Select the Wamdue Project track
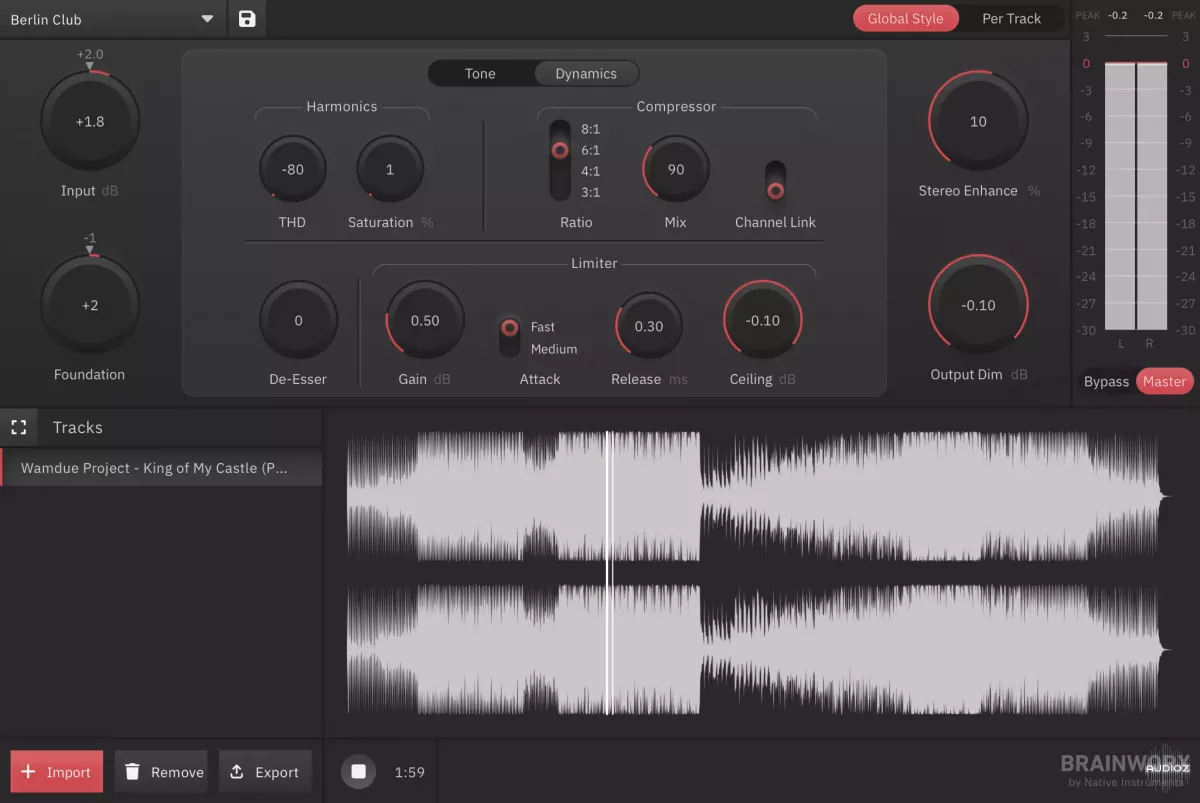Screen dimensions: 1200x803 tap(161, 468)
